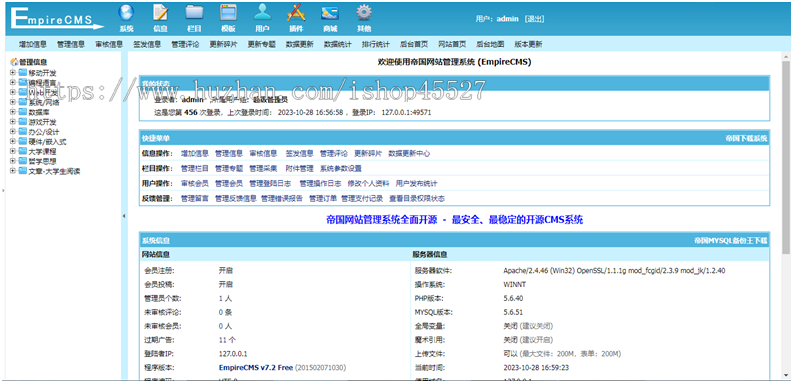Open 数据更新 in the navigation bar

click(299, 44)
